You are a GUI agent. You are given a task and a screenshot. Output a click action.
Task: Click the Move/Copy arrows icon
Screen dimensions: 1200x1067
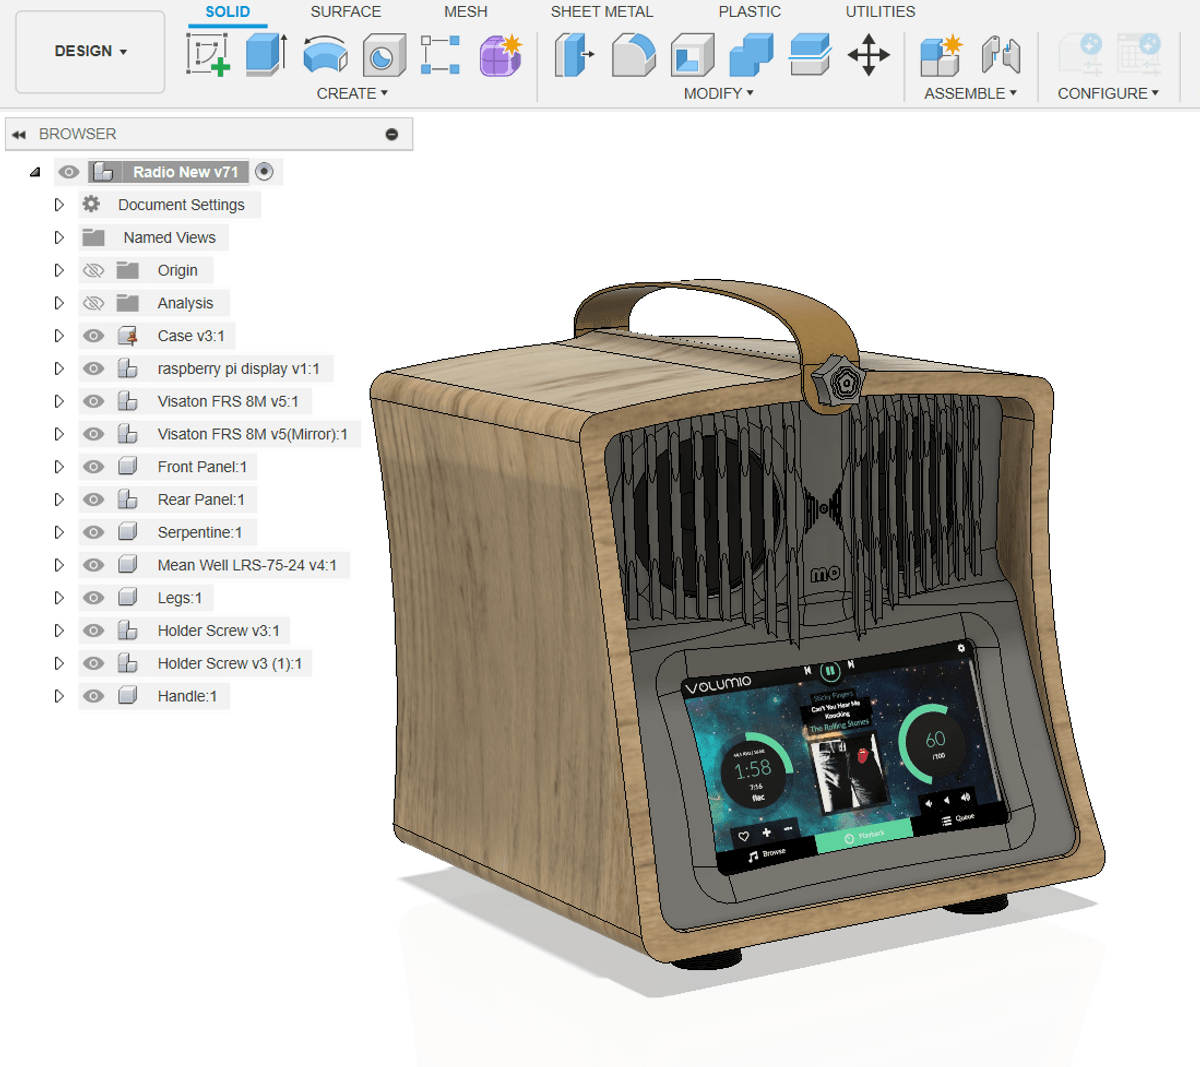tap(868, 54)
